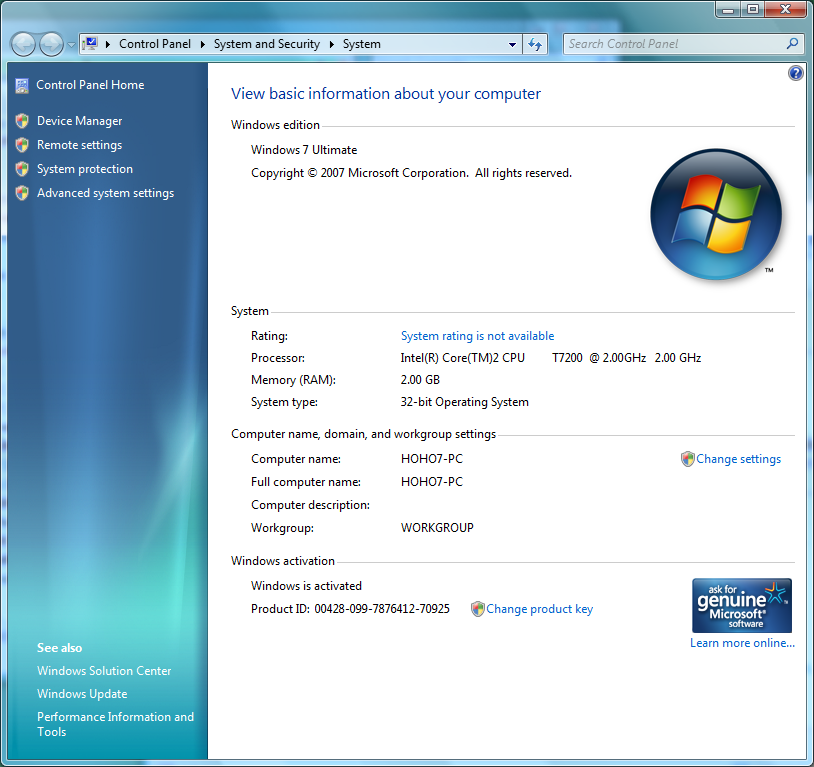Go to System and Security breadcrumb
The width and height of the screenshot is (814, 767).
(267, 44)
